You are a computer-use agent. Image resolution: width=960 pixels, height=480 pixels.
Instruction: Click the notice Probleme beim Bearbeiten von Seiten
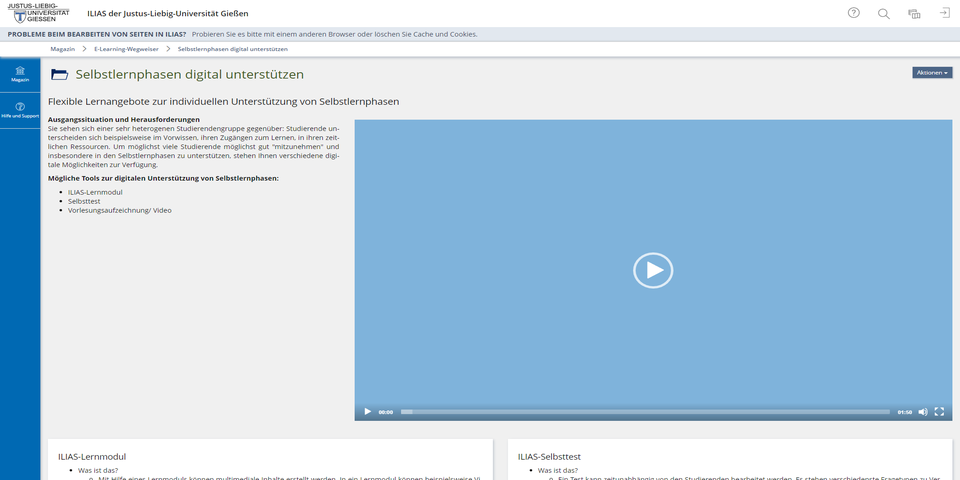[x=97, y=34]
